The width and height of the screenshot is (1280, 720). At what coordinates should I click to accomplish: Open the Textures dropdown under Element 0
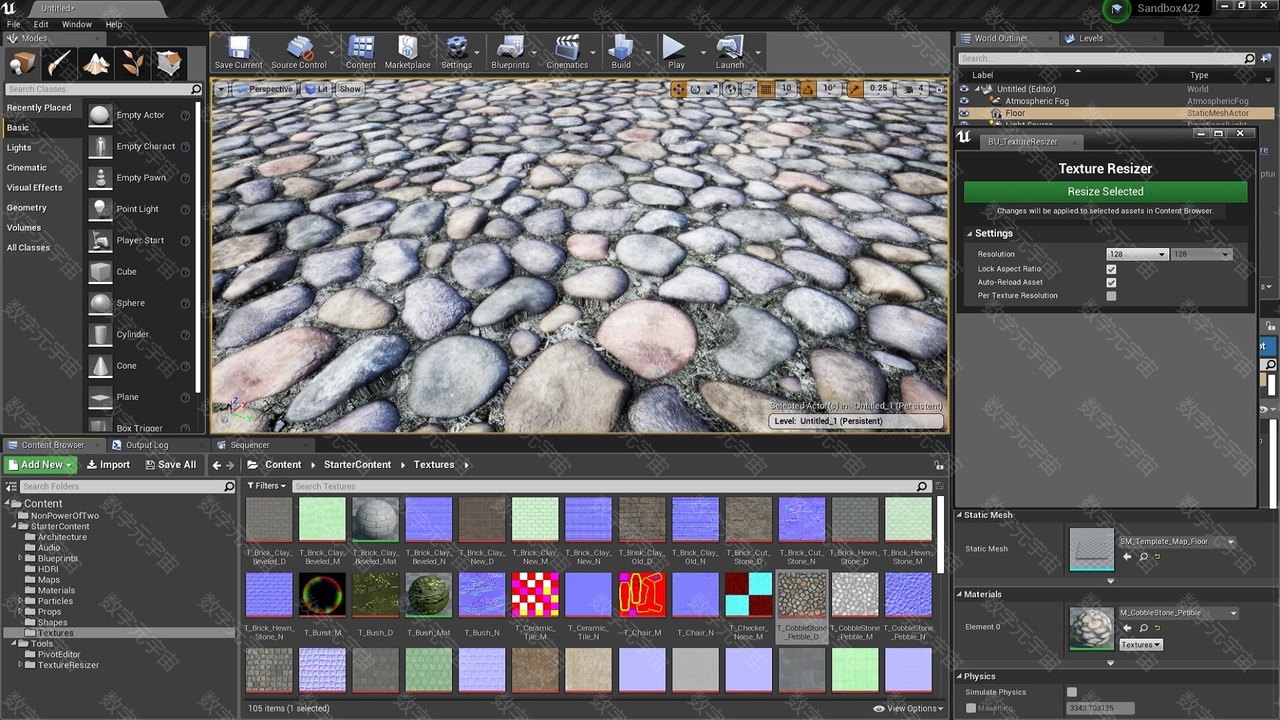[1140, 645]
